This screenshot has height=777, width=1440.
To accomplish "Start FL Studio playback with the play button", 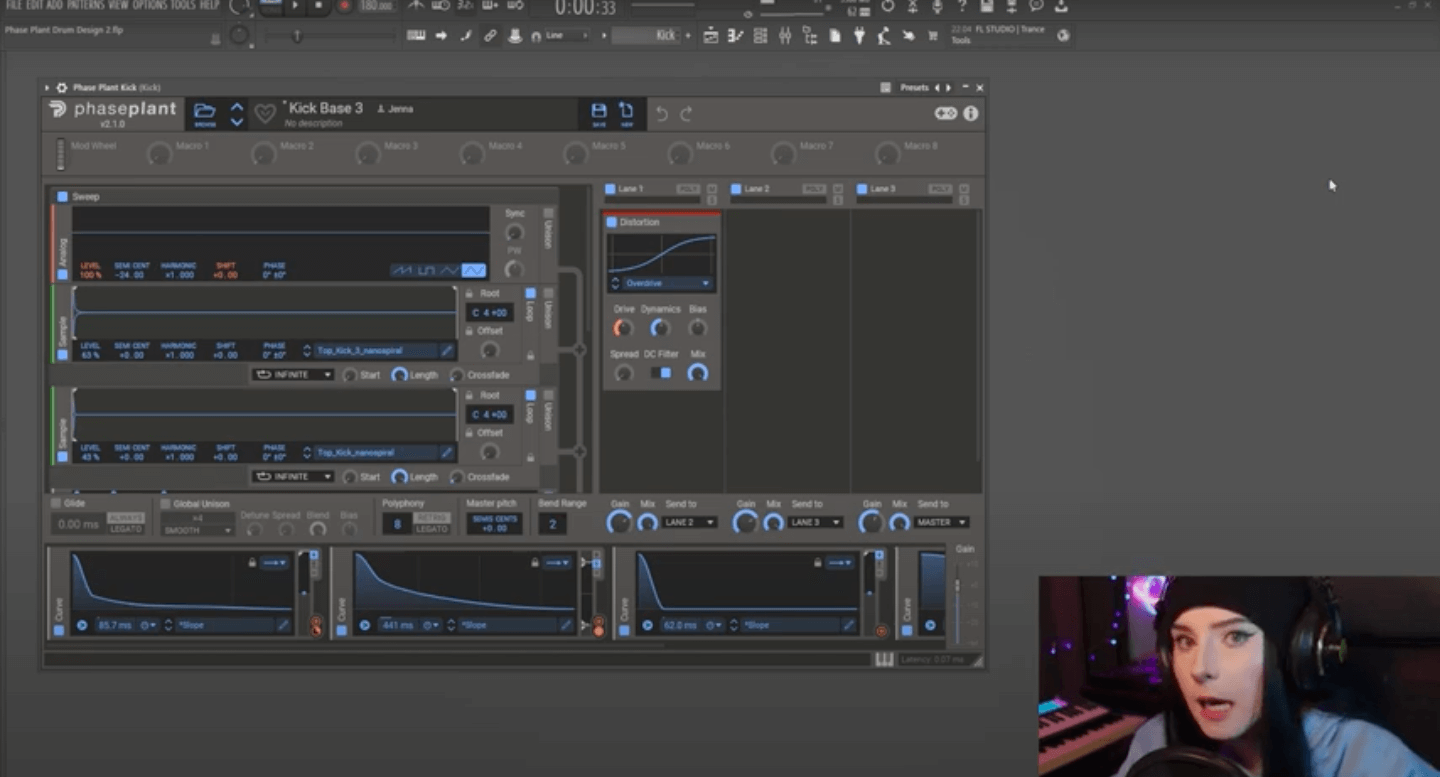I will 295,6.
